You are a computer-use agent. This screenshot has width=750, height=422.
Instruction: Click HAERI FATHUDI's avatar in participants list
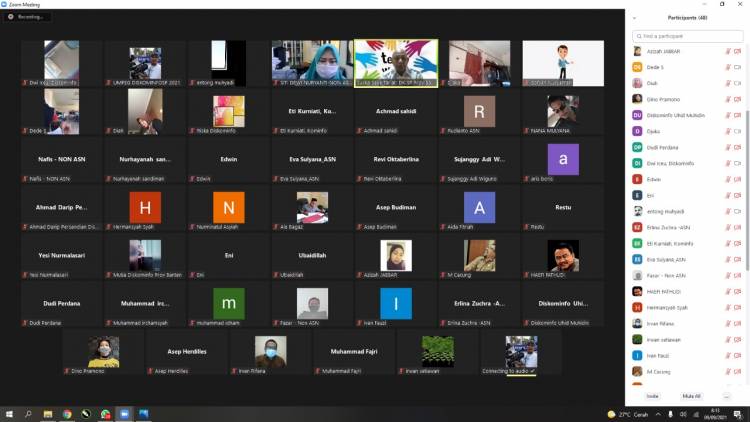click(637, 291)
